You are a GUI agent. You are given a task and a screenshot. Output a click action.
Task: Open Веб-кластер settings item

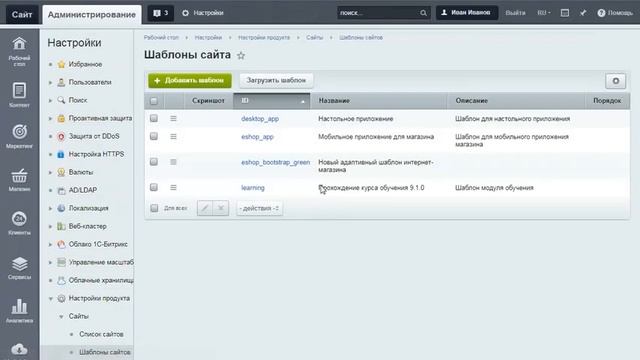pos(87,226)
